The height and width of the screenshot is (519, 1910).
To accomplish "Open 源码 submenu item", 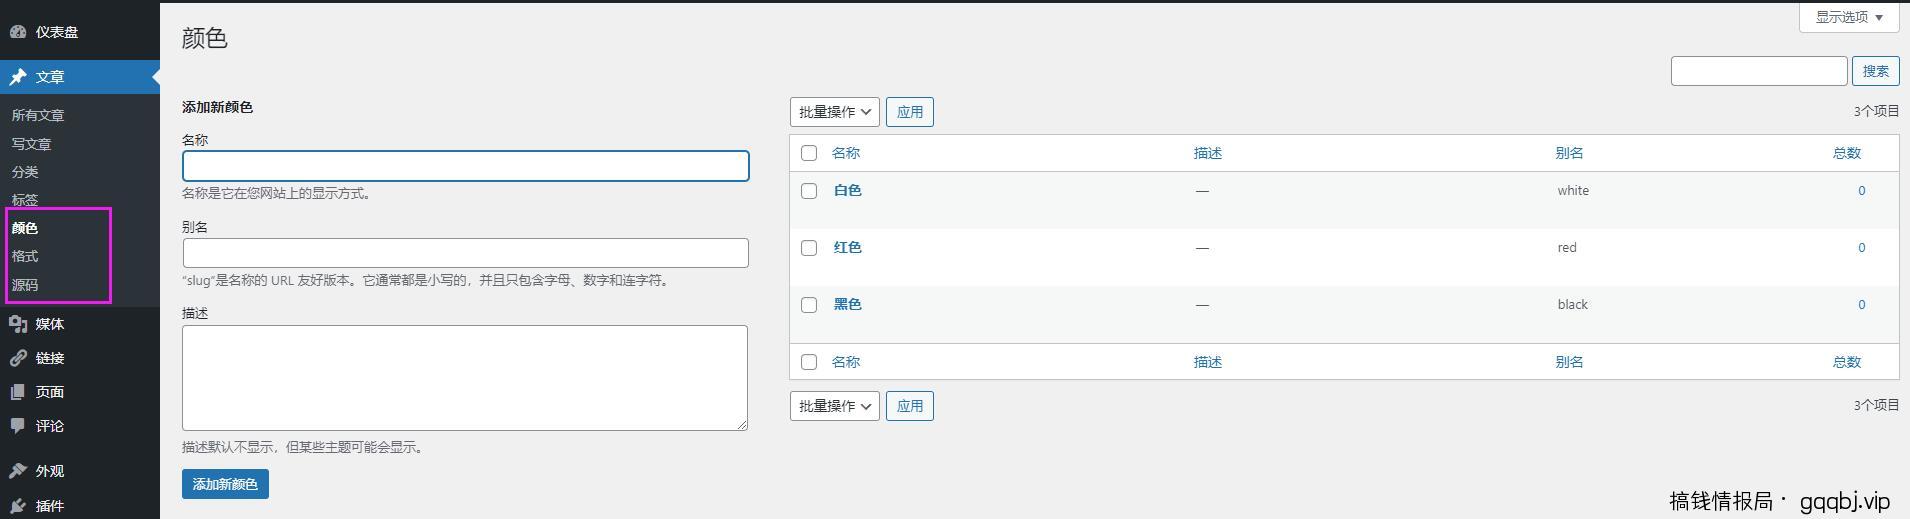I will (25, 285).
